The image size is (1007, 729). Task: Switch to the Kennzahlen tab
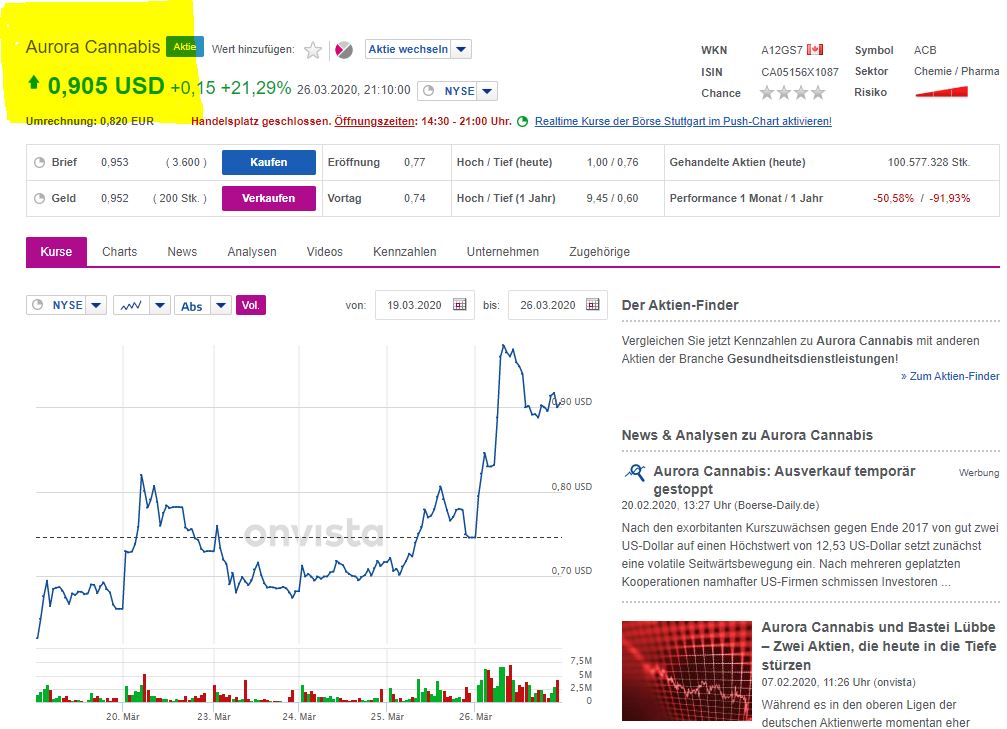(405, 252)
